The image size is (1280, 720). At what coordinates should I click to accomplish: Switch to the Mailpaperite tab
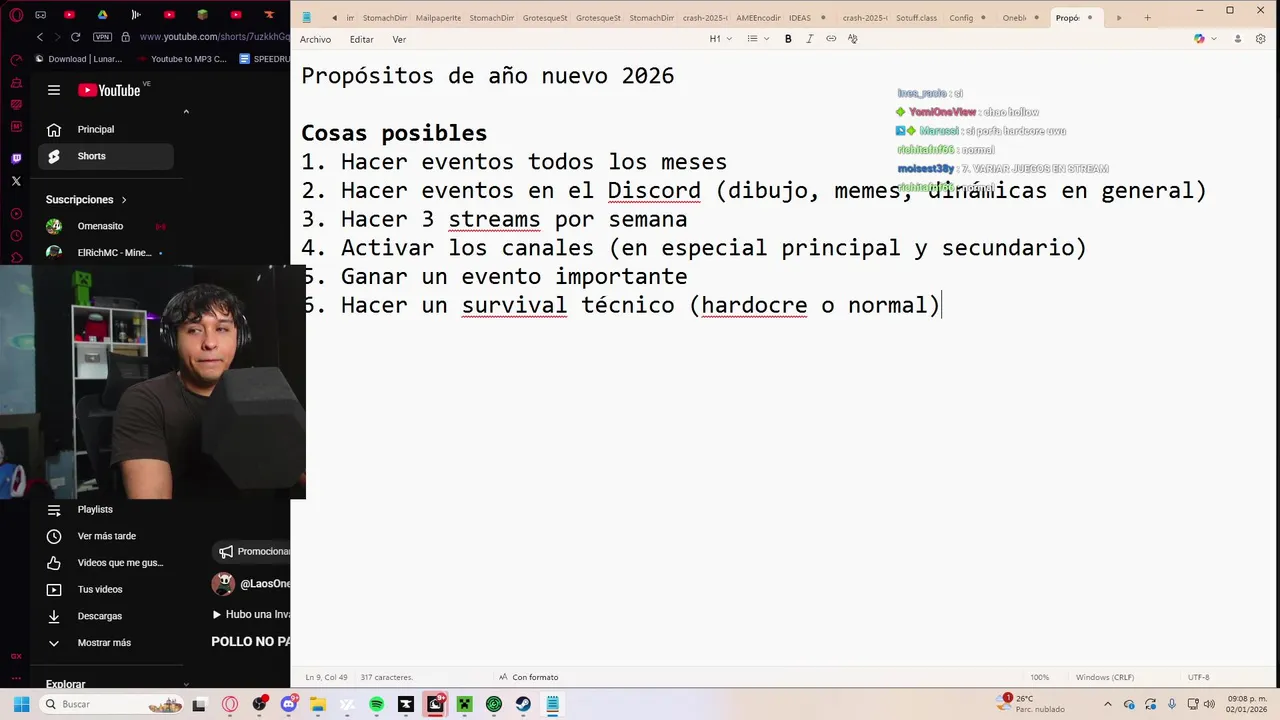pos(438,18)
